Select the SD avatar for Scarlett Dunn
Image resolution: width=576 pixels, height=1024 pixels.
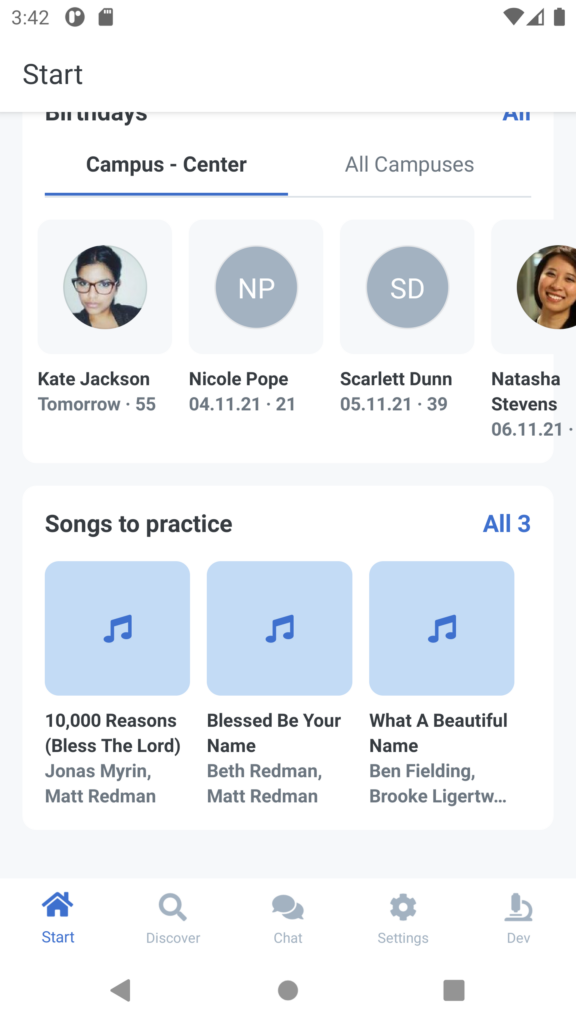pos(408,287)
